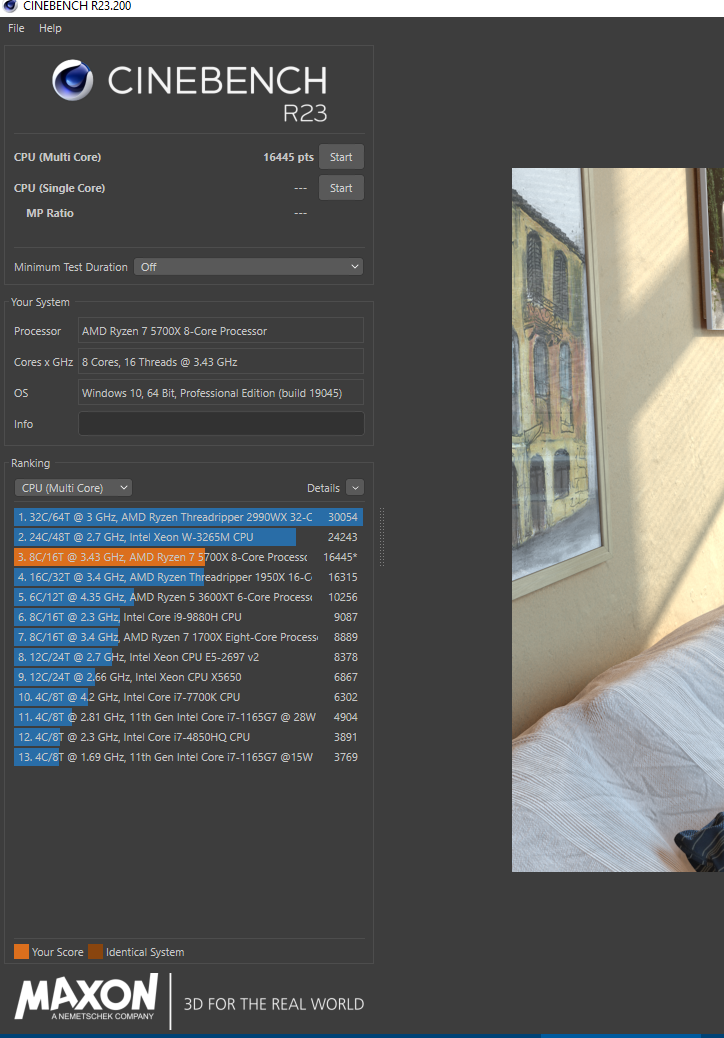Select the i7-1165G7 @ 28W ranking row
This screenshot has width=724, height=1038.
188,717
